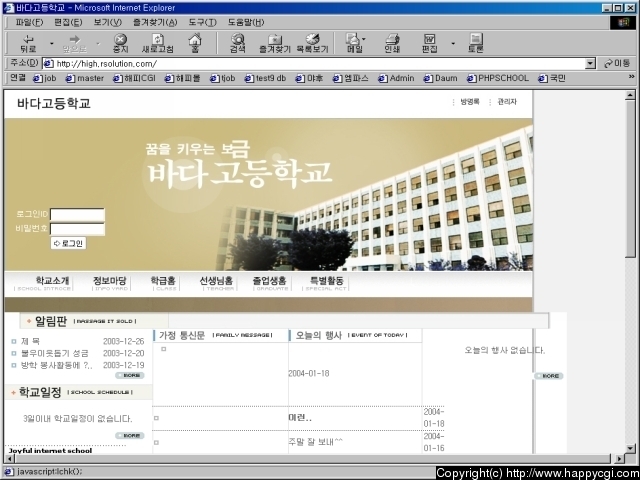Open the 관리자 admin link

pyautogui.click(x=507, y=102)
